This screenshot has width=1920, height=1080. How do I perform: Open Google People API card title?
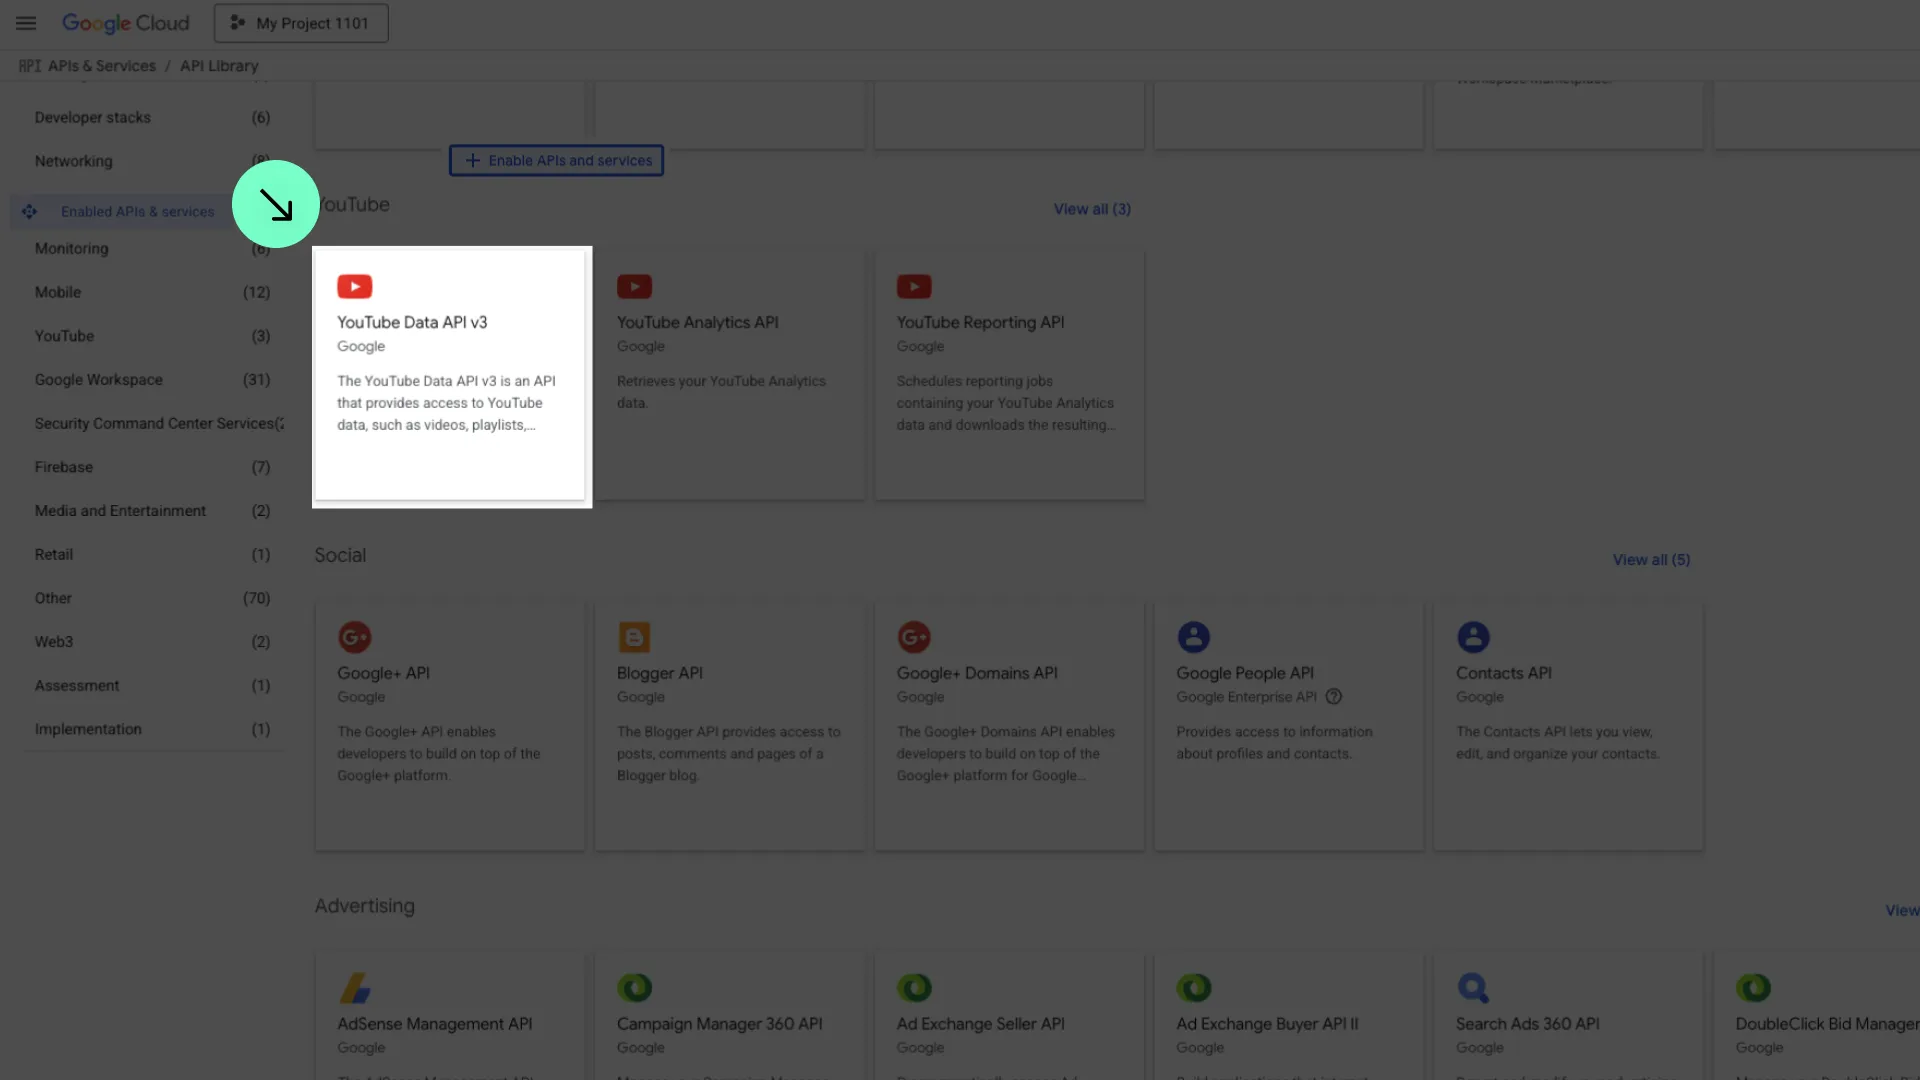click(x=1245, y=673)
